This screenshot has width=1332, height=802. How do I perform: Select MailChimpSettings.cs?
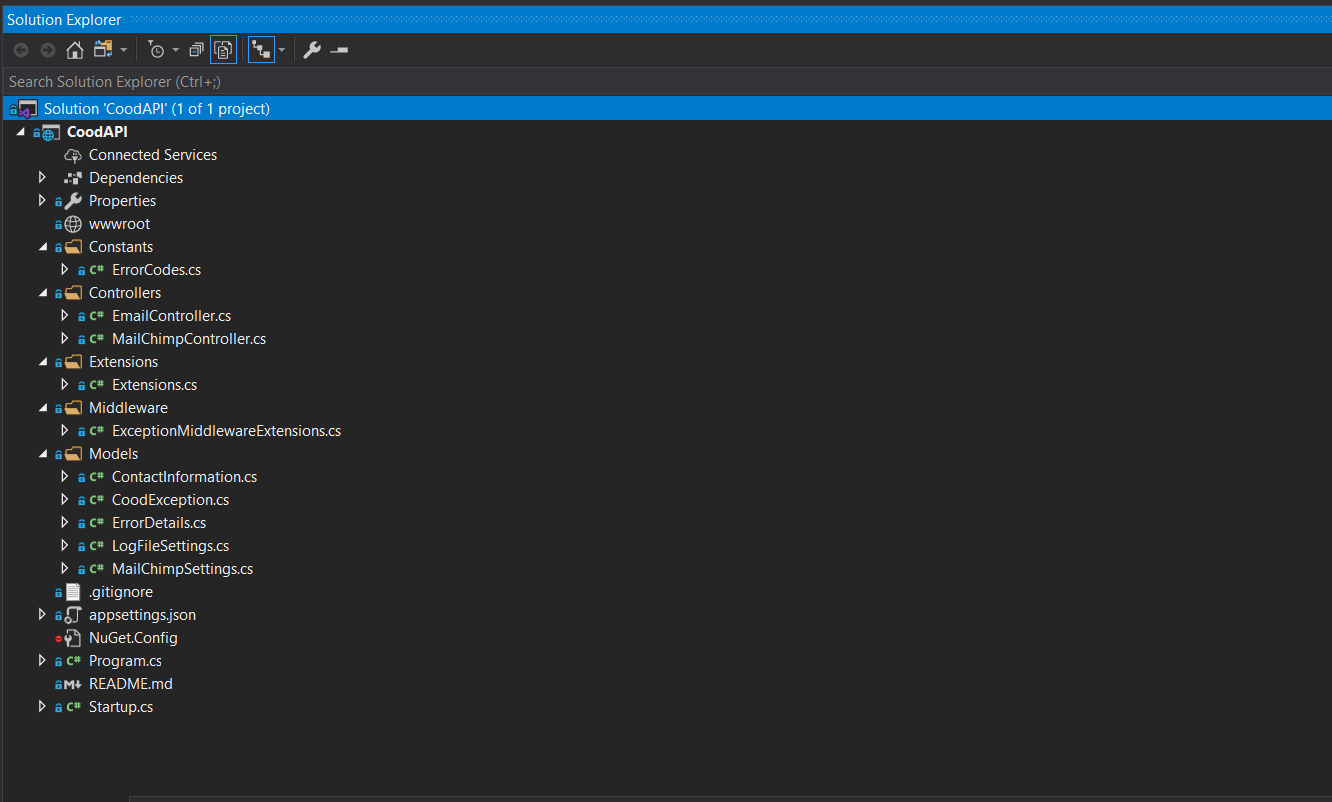182,569
